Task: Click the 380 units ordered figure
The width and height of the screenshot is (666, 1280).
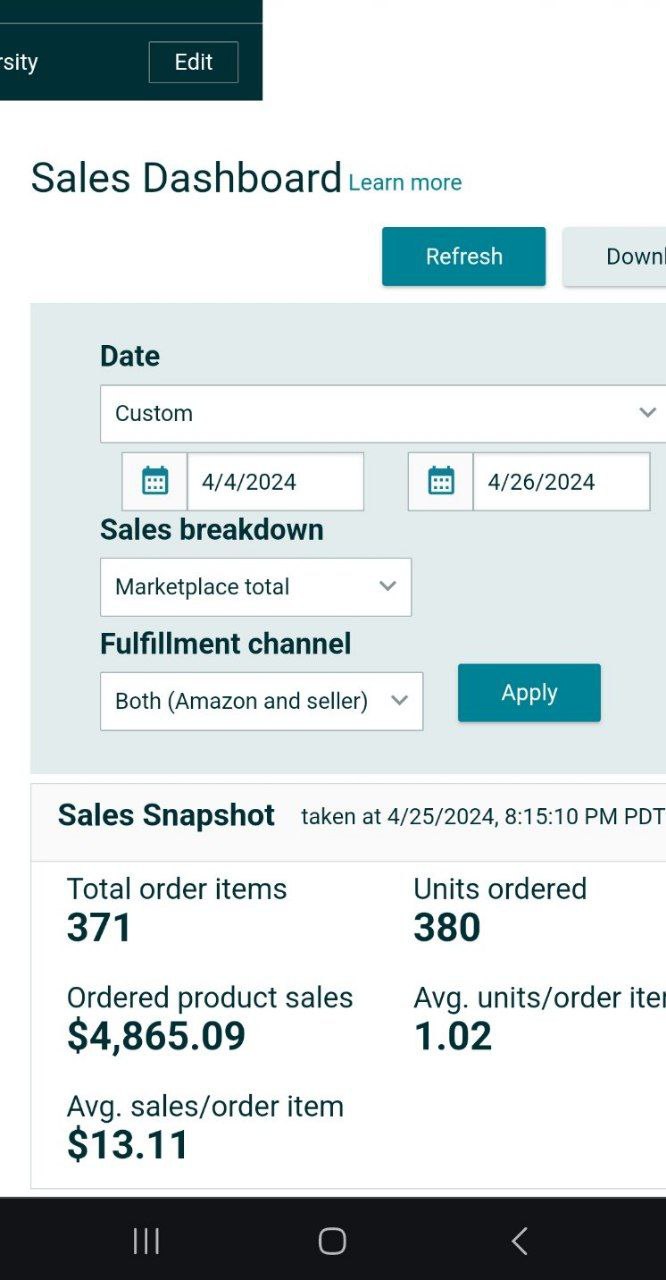Action: click(x=447, y=928)
